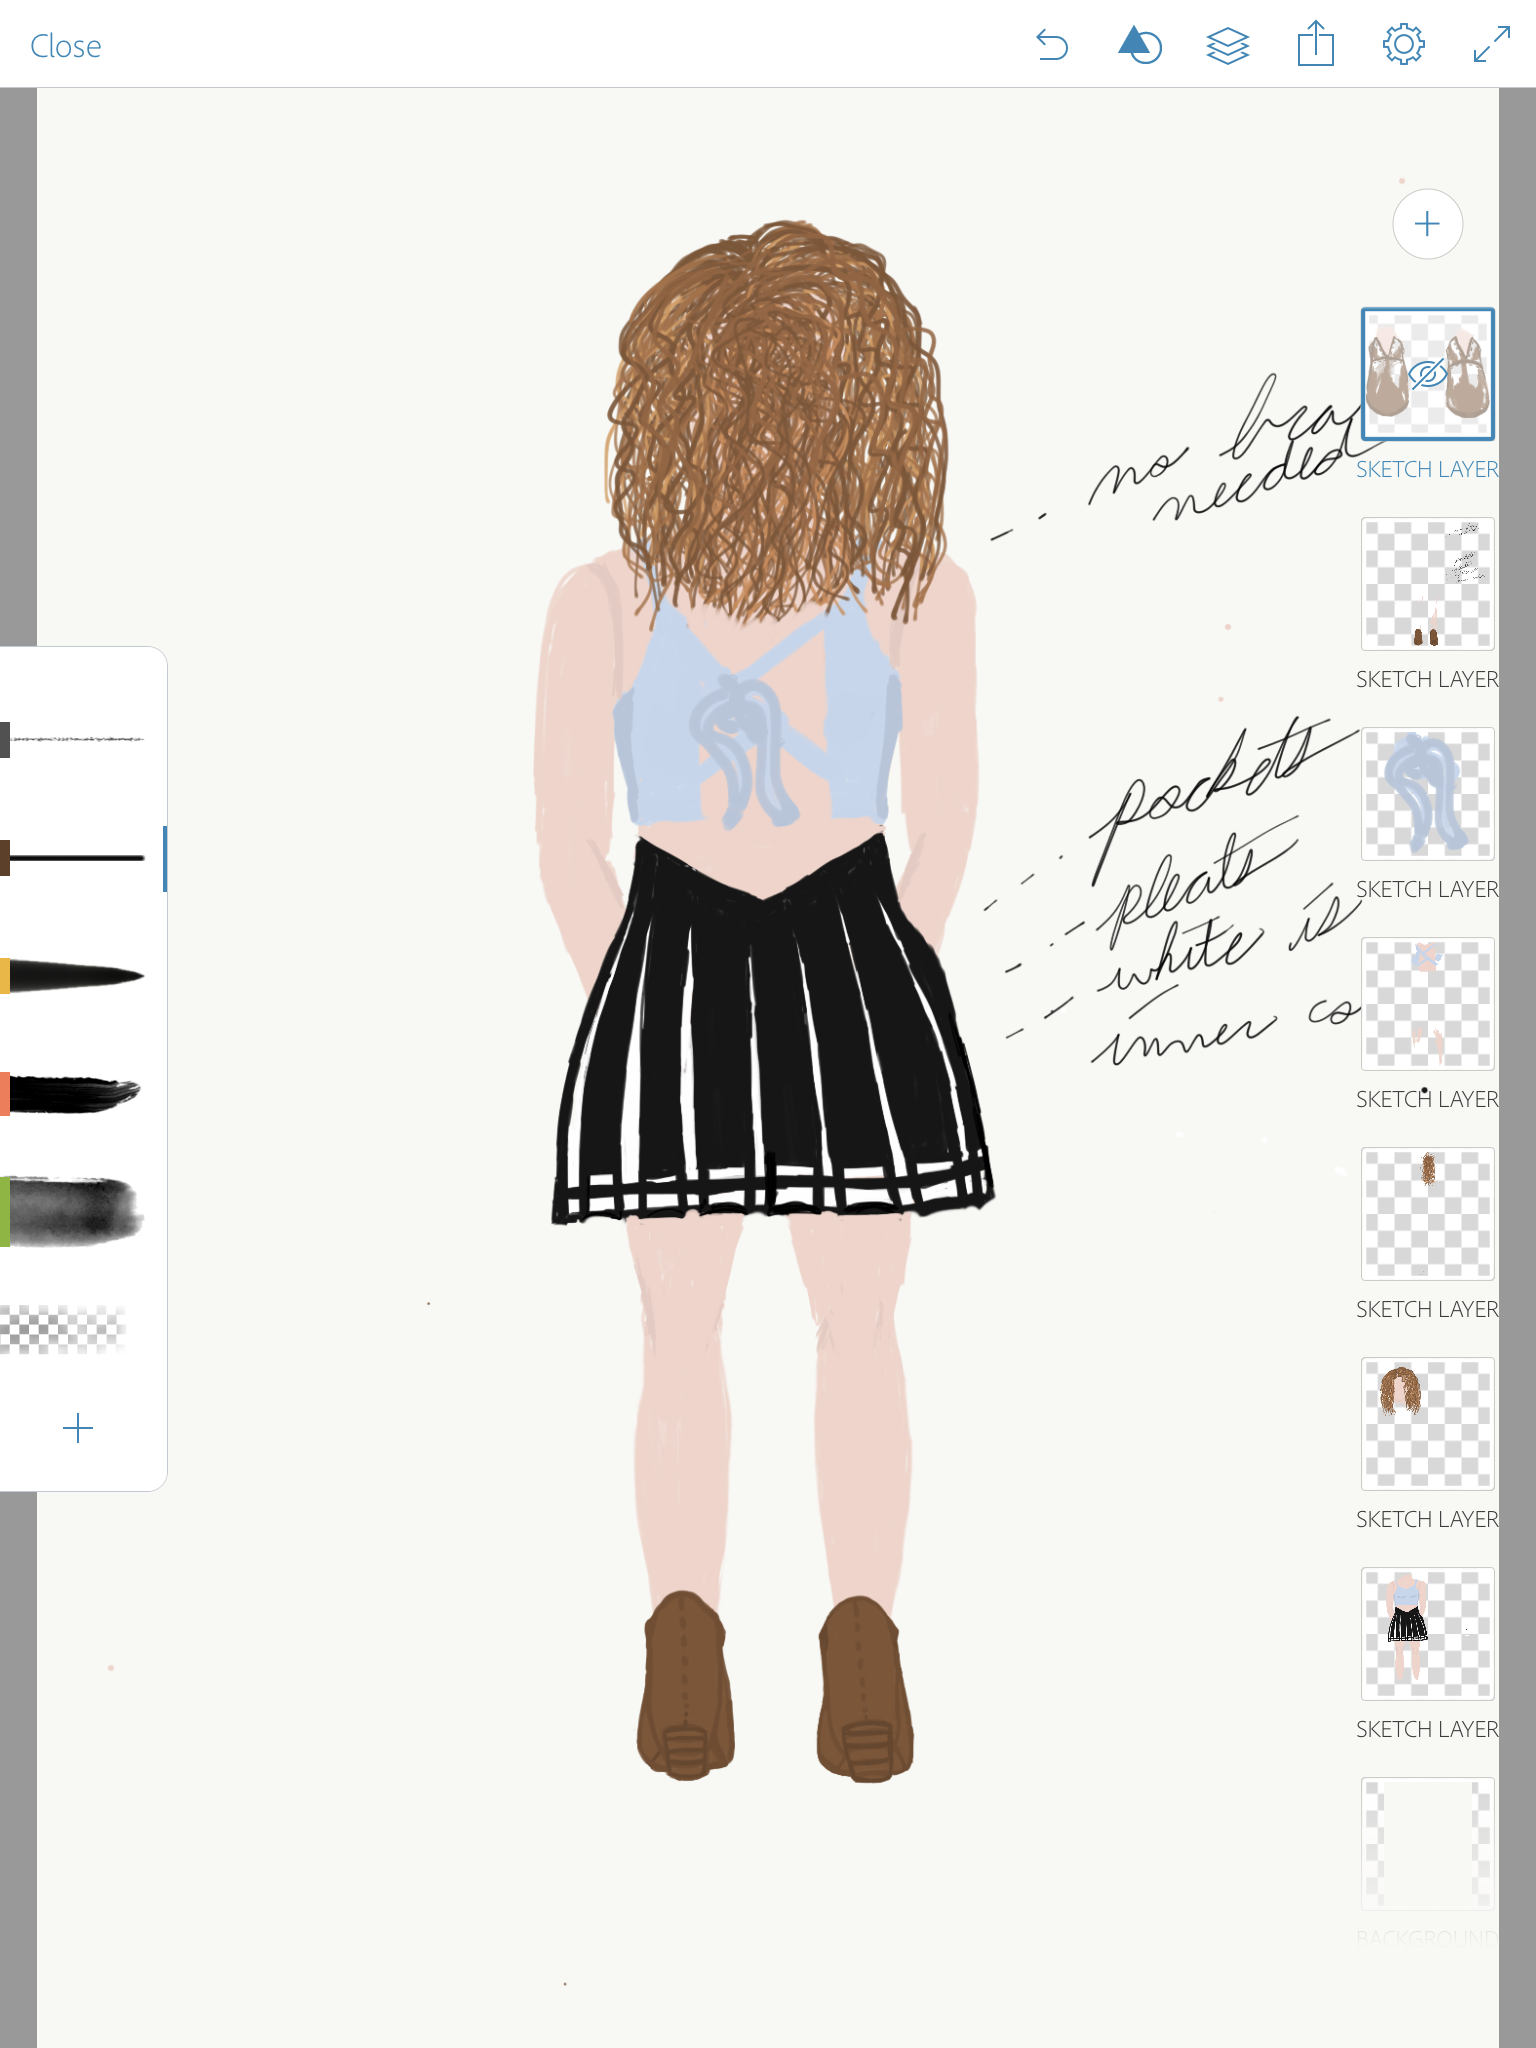
Task: Open the share export icon
Action: click(1315, 46)
